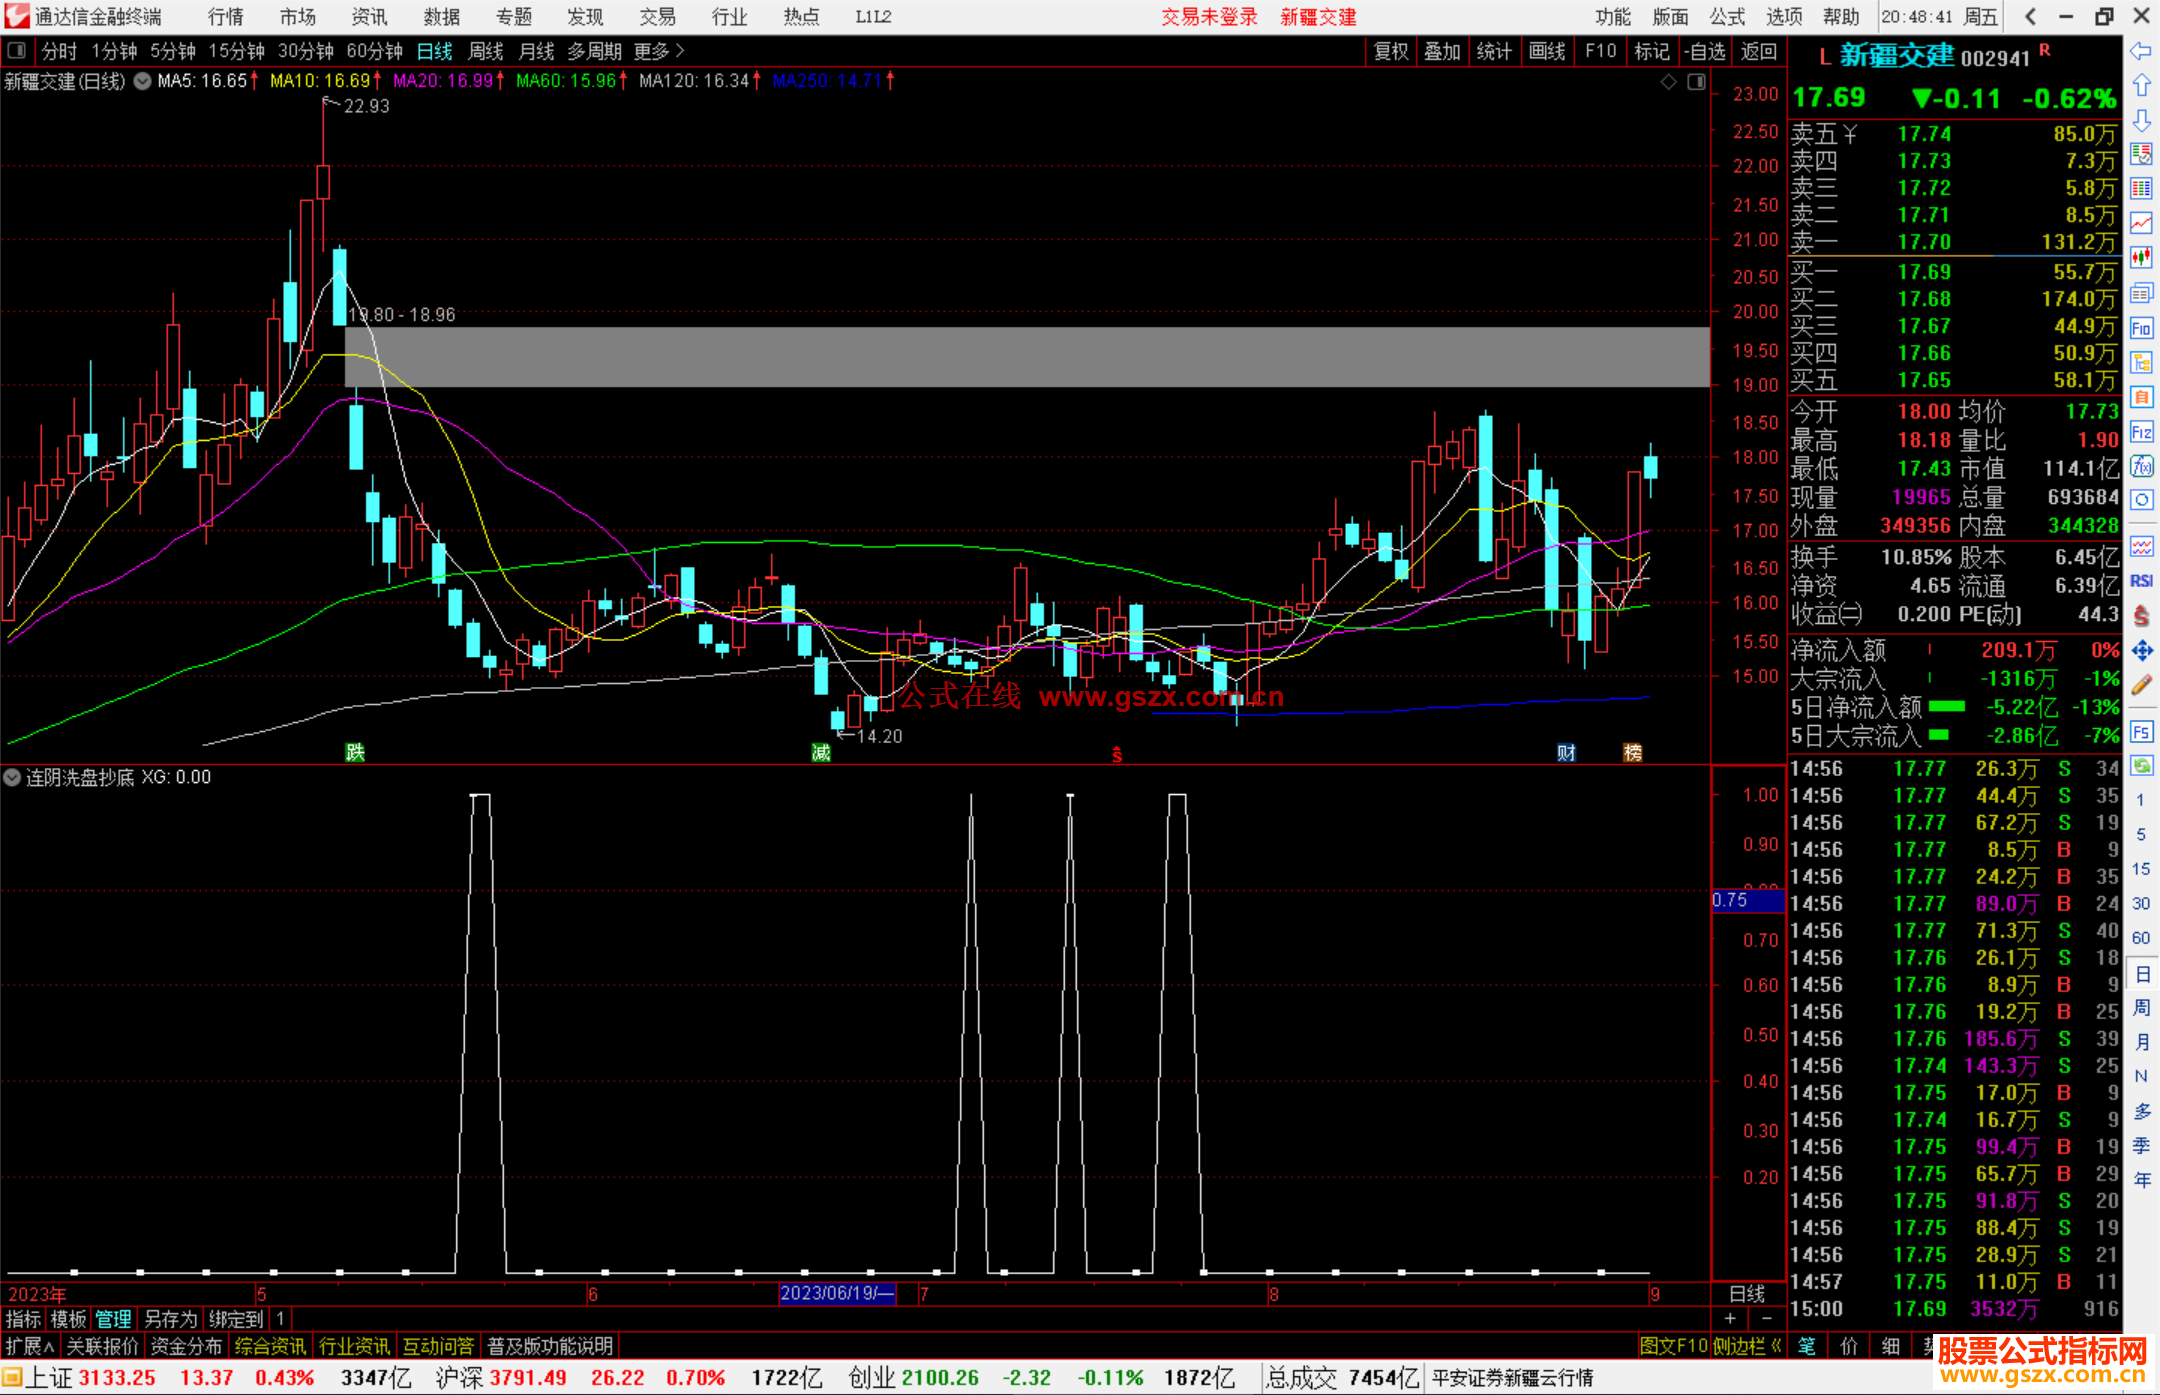Click the 复权 button
Viewport: 2160px width, 1395px height.
click(1390, 51)
